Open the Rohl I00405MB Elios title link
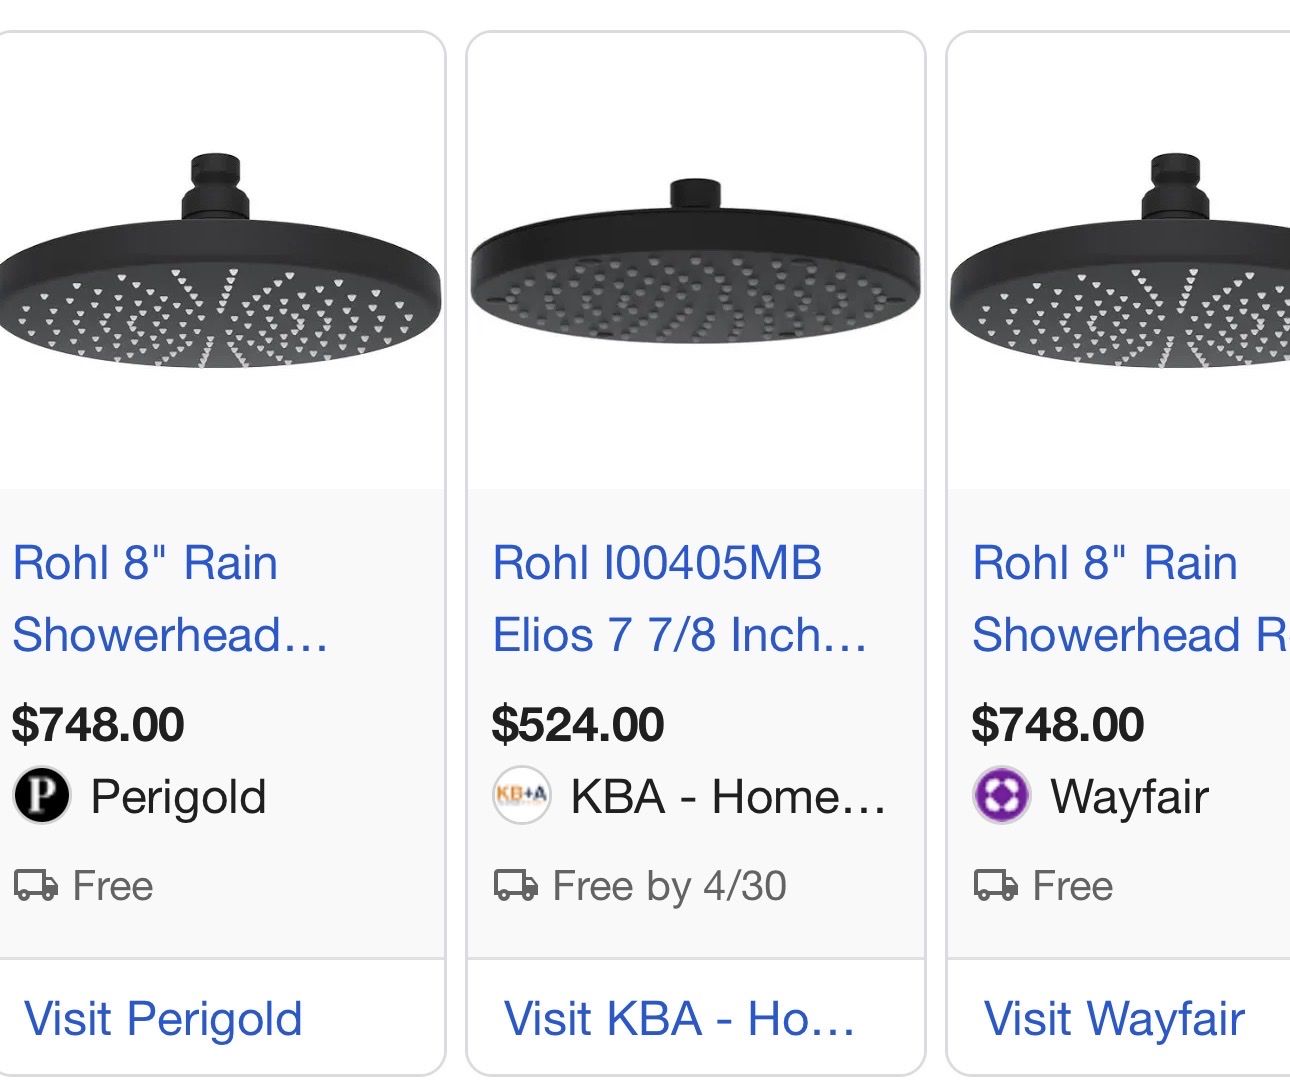 click(680, 598)
